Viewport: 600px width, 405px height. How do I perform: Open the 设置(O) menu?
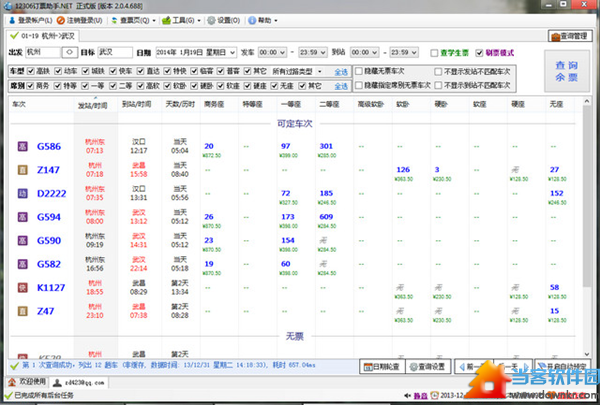(224, 20)
